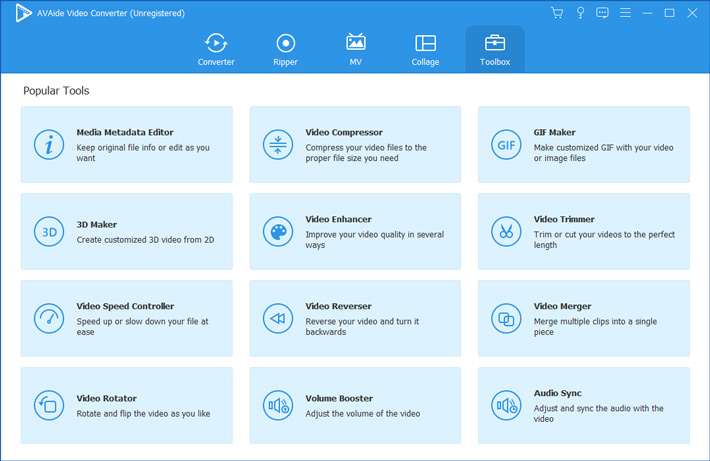This screenshot has width=710, height=461.
Task: Open the hamburger menu in title bar
Action: [x=624, y=13]
